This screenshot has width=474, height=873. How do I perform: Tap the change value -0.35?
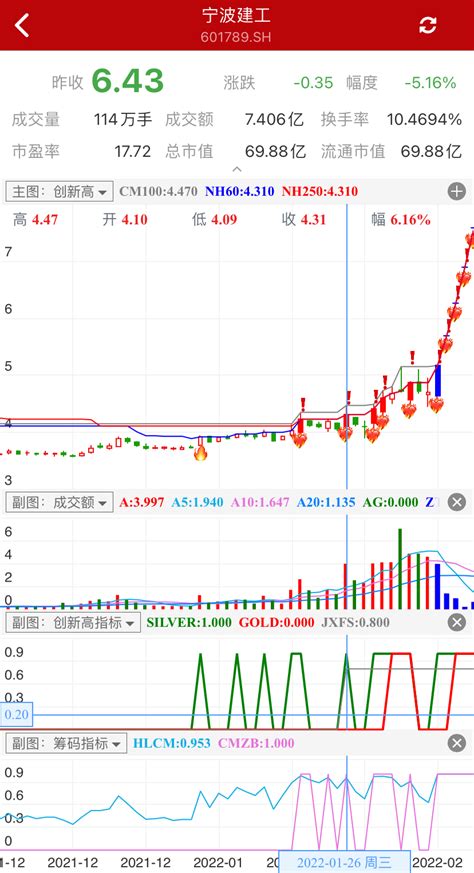point(313,83)
